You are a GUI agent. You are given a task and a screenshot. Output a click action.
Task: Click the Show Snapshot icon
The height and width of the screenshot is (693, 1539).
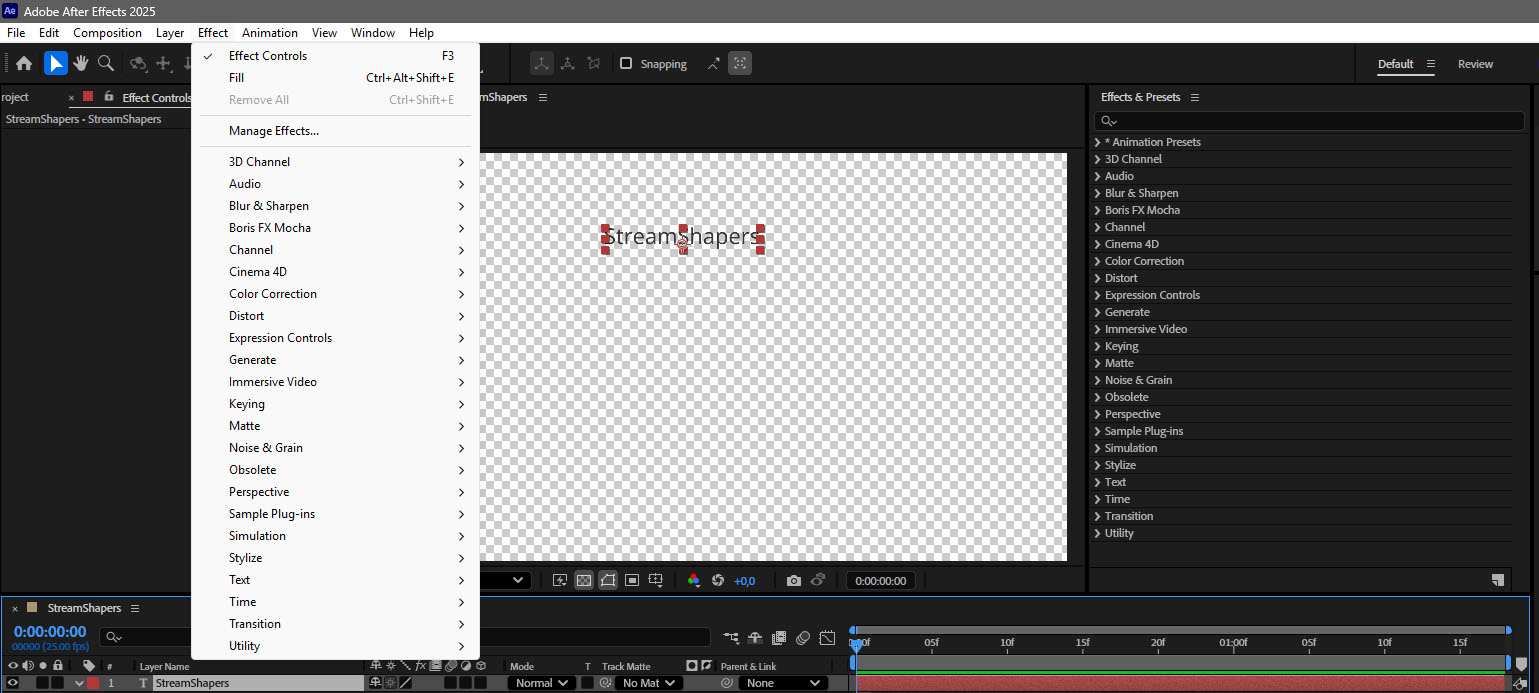tap(818, 580)
